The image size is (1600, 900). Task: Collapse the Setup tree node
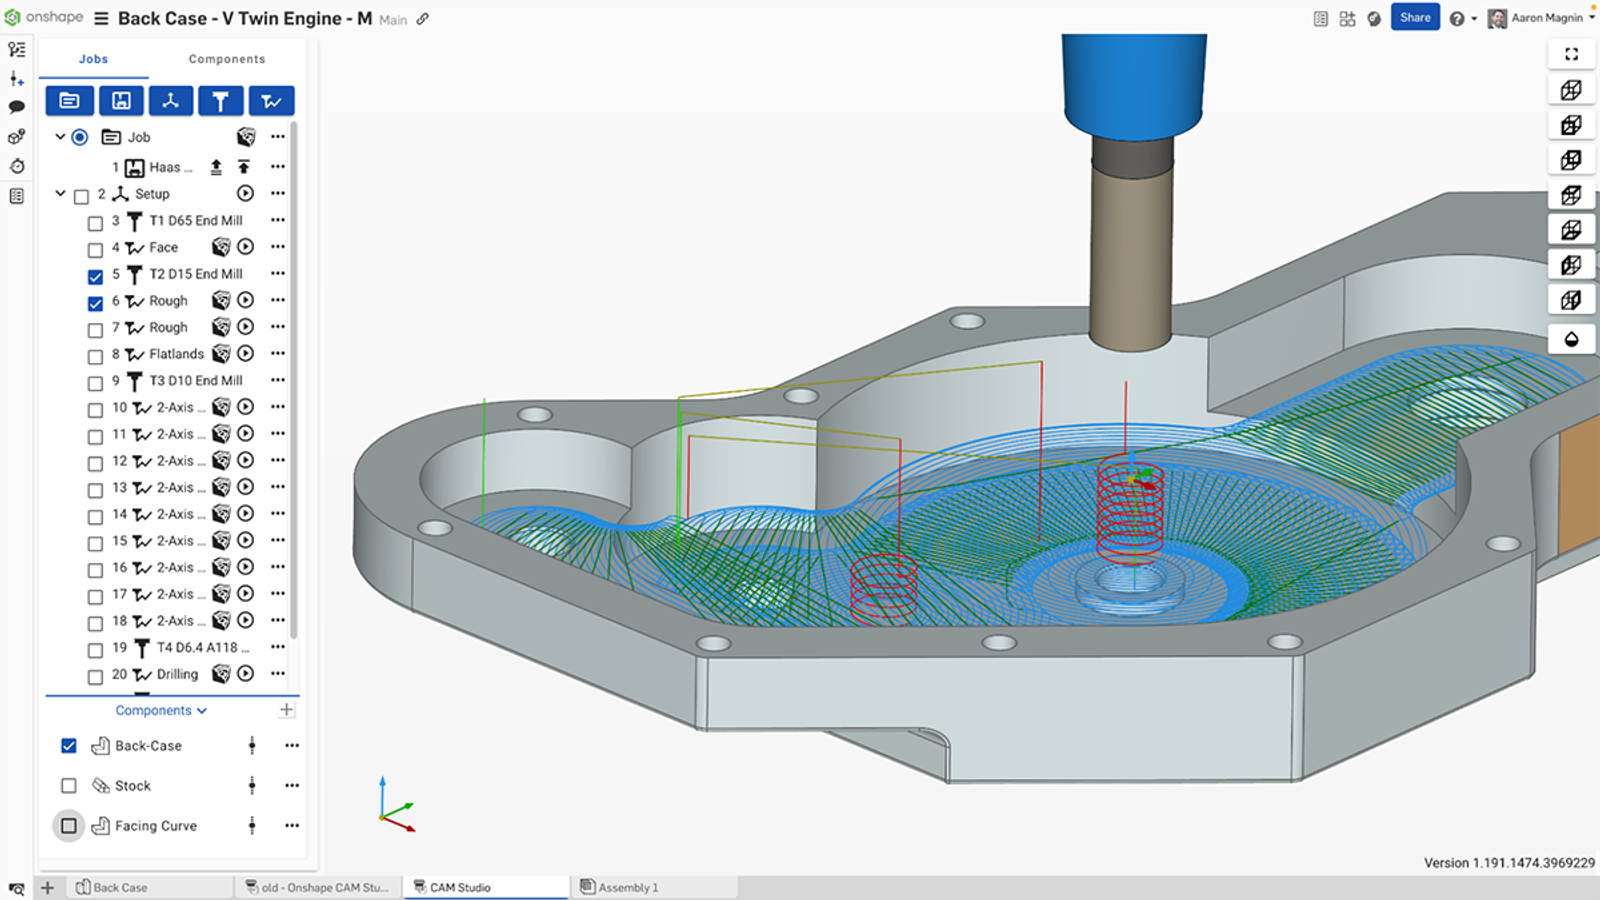60,194
